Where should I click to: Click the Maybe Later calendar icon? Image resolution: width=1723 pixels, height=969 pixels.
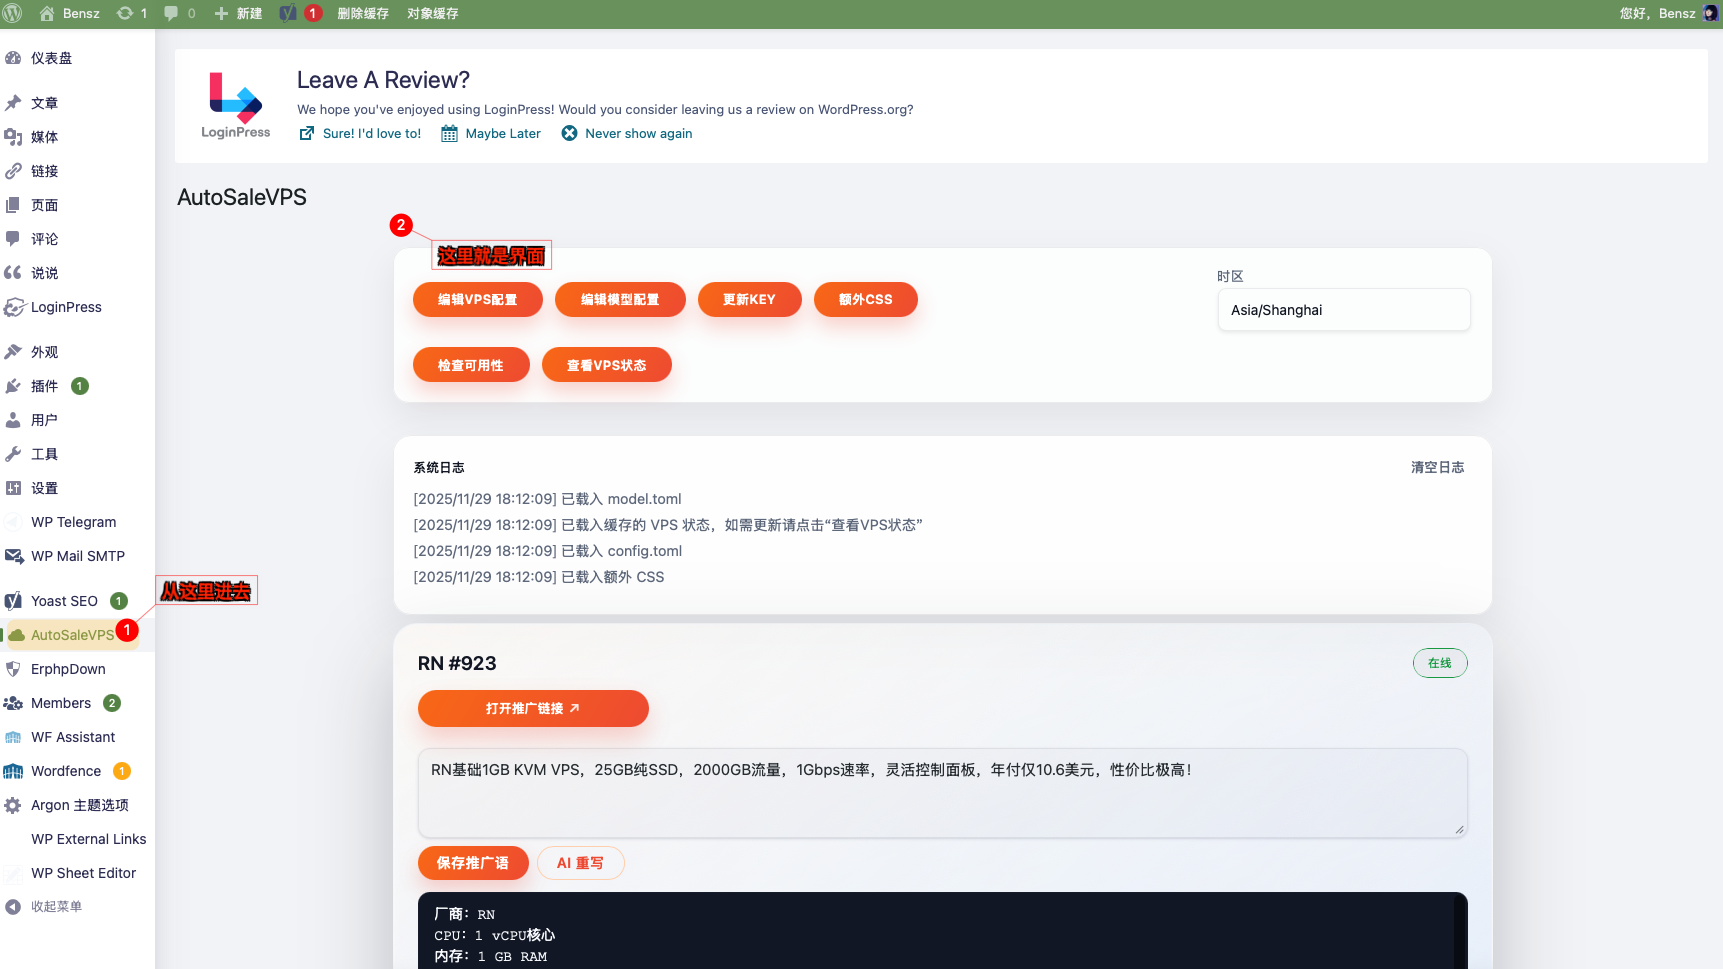coord(450,133)
